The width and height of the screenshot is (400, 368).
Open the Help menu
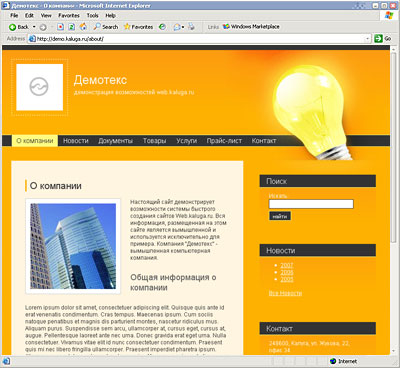point(110,15)
